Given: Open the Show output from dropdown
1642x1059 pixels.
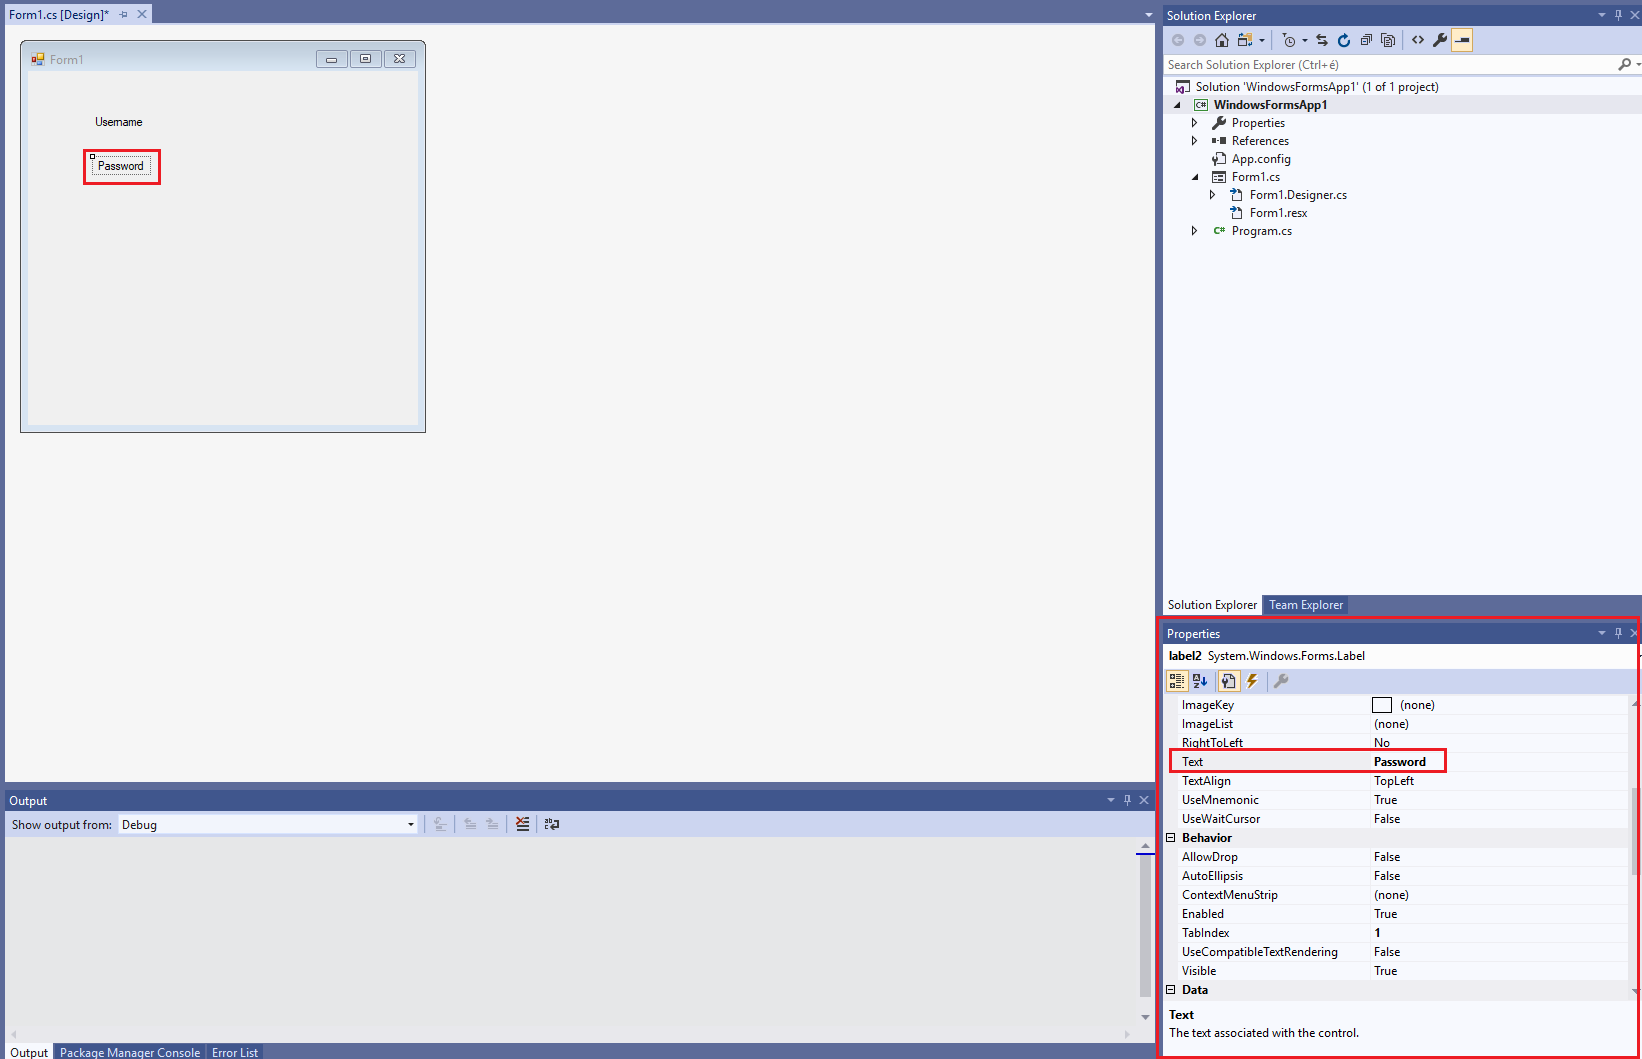Looking at the screenshot, I should pyautogui.click(x=268, y=825).
